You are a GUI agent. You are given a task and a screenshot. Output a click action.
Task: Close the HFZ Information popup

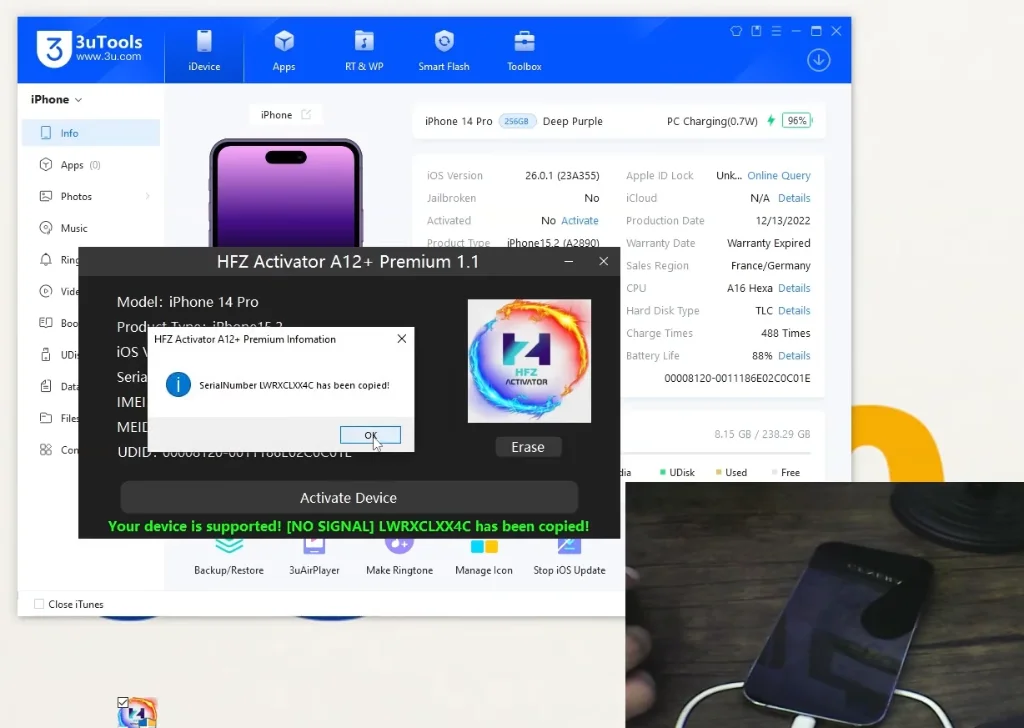pos(402,338)
